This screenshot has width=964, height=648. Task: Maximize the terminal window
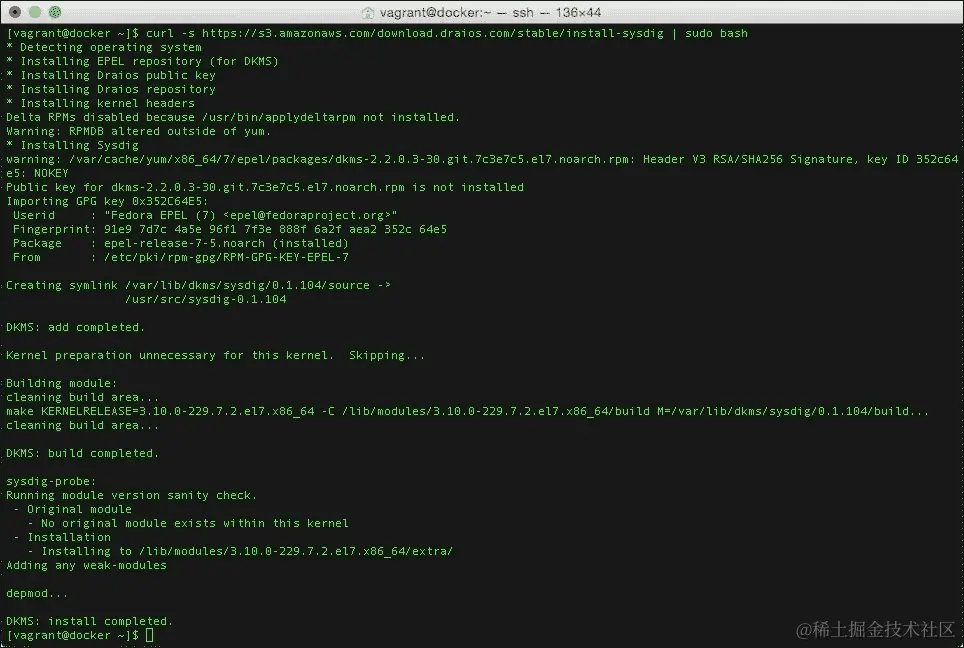pos(55,12)
